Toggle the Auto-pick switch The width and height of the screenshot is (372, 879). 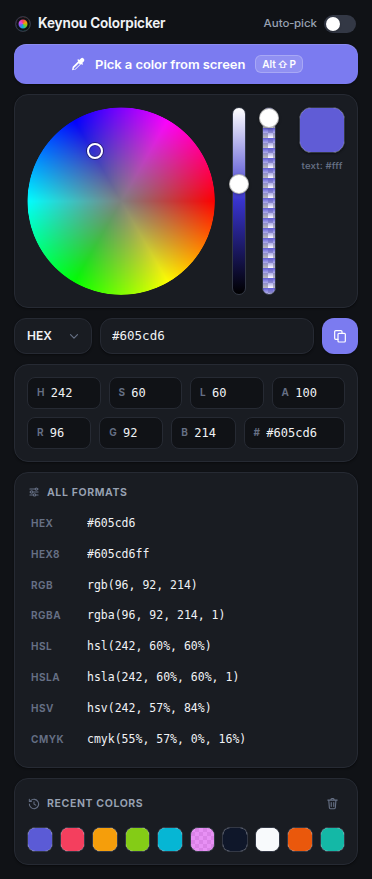(340, 24)
